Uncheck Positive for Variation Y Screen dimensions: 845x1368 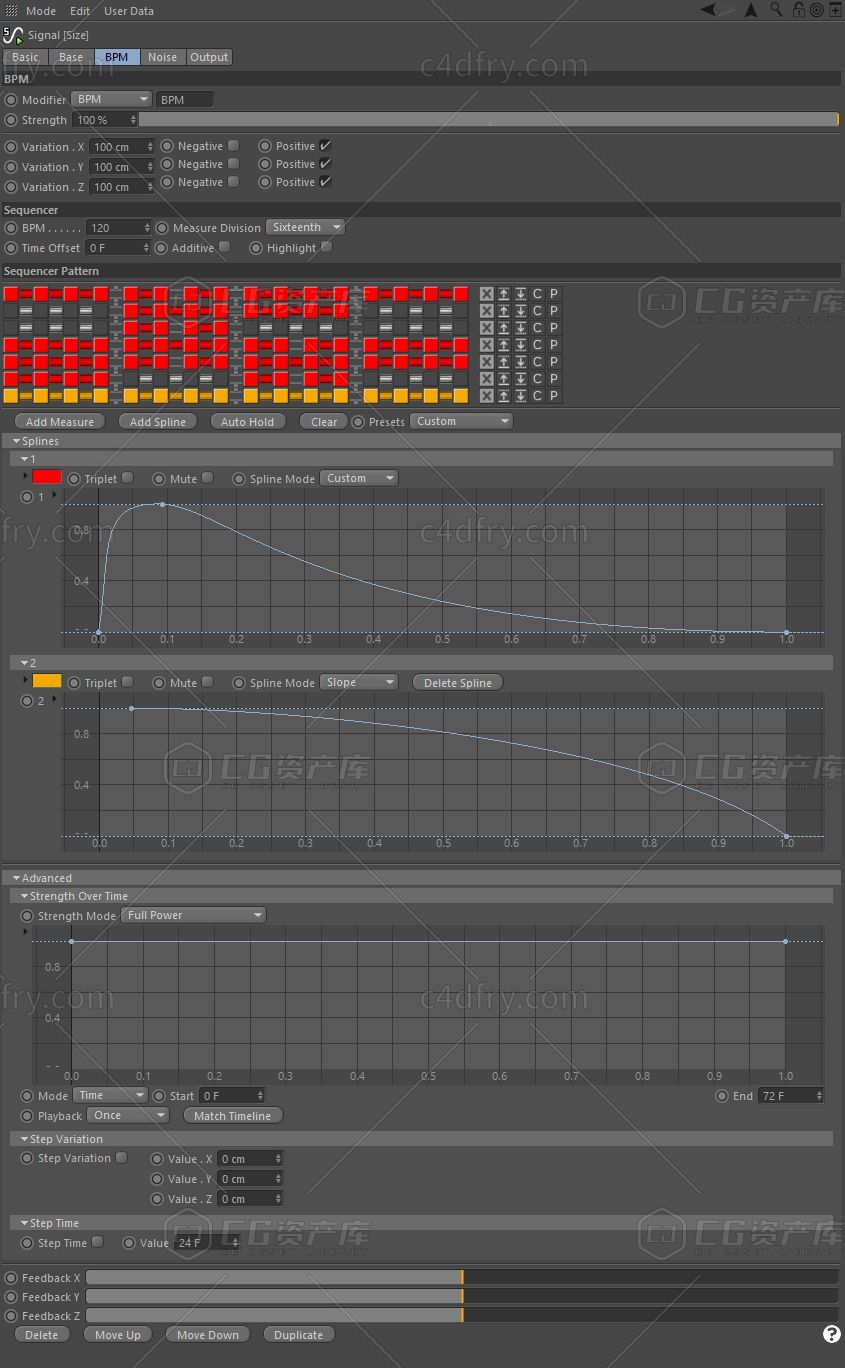(325, 164)
